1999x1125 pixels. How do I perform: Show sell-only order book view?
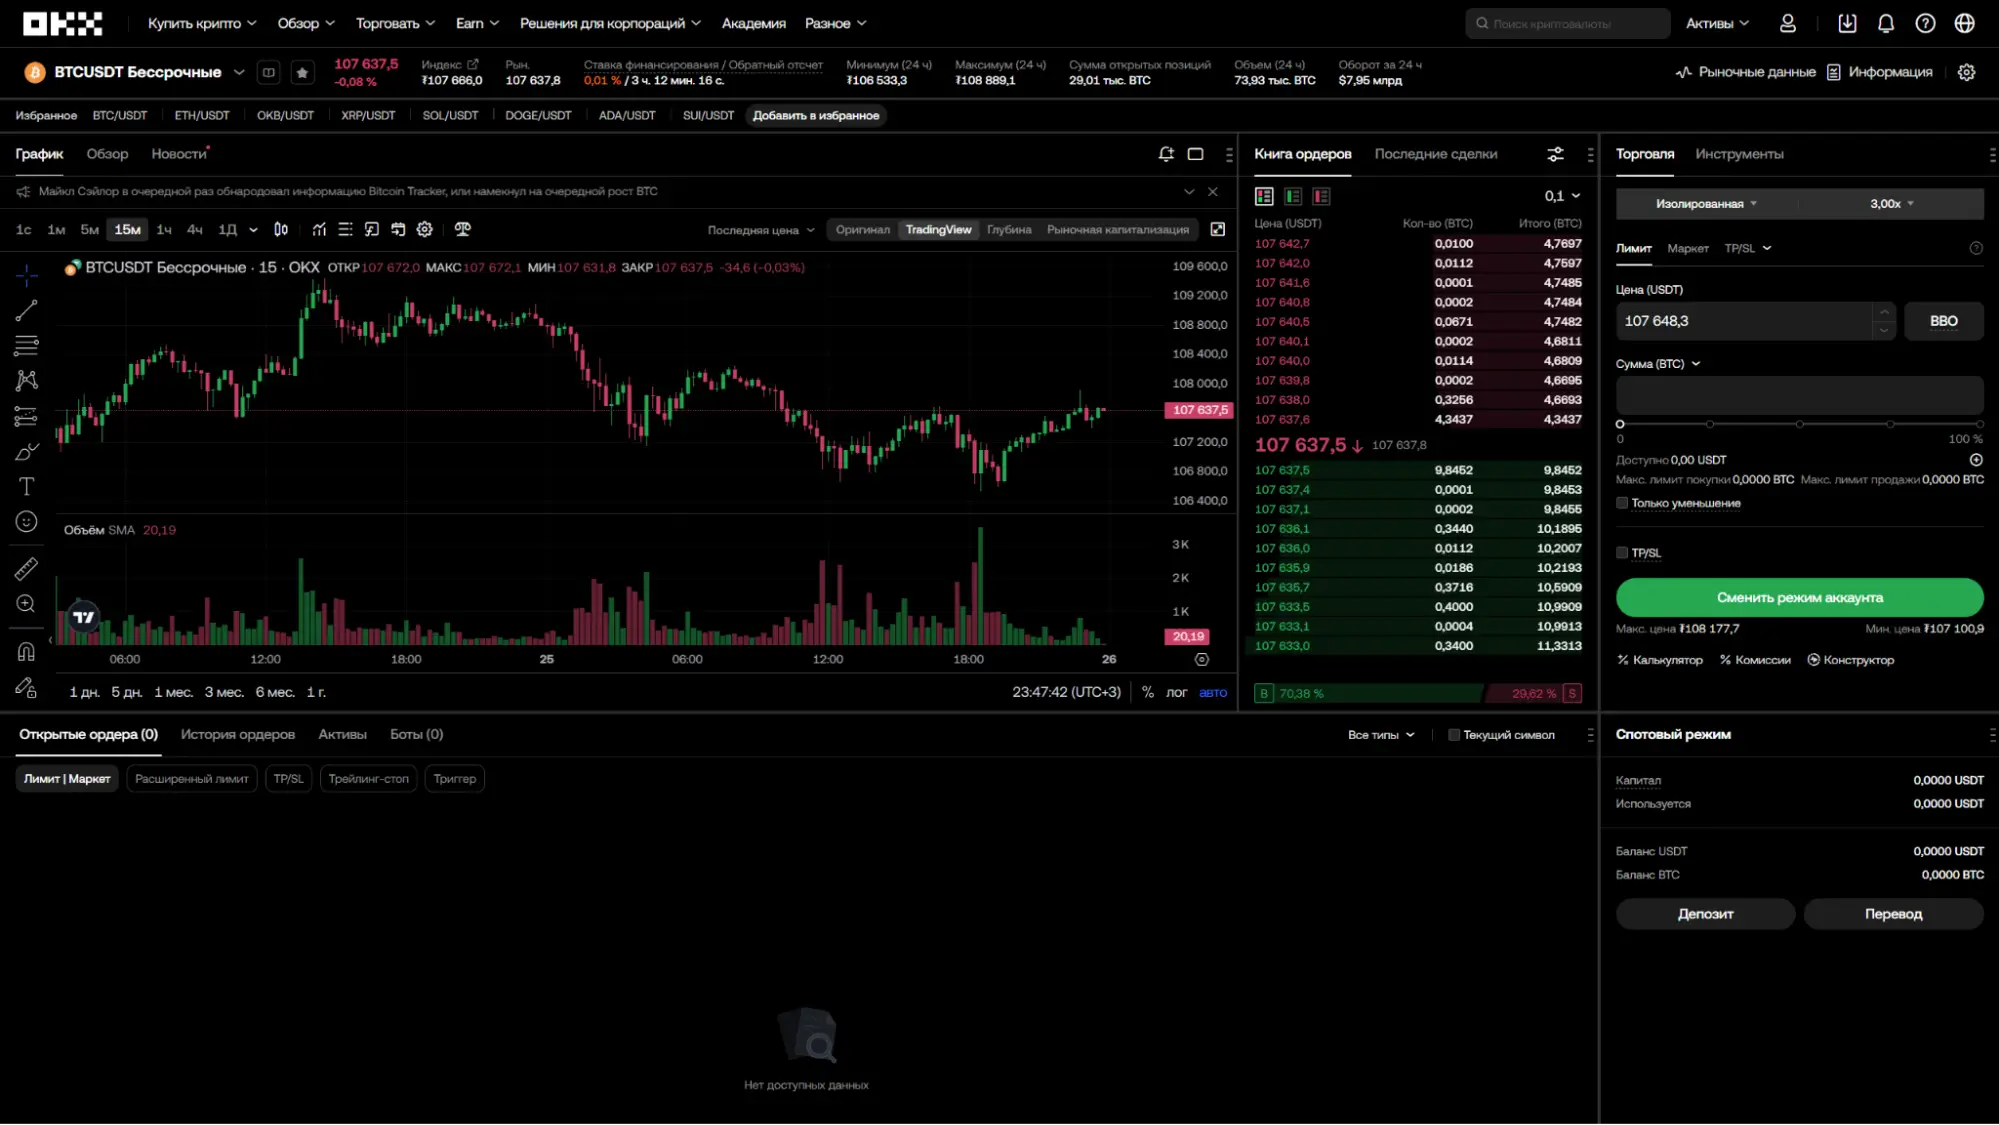pos(1322,196)
